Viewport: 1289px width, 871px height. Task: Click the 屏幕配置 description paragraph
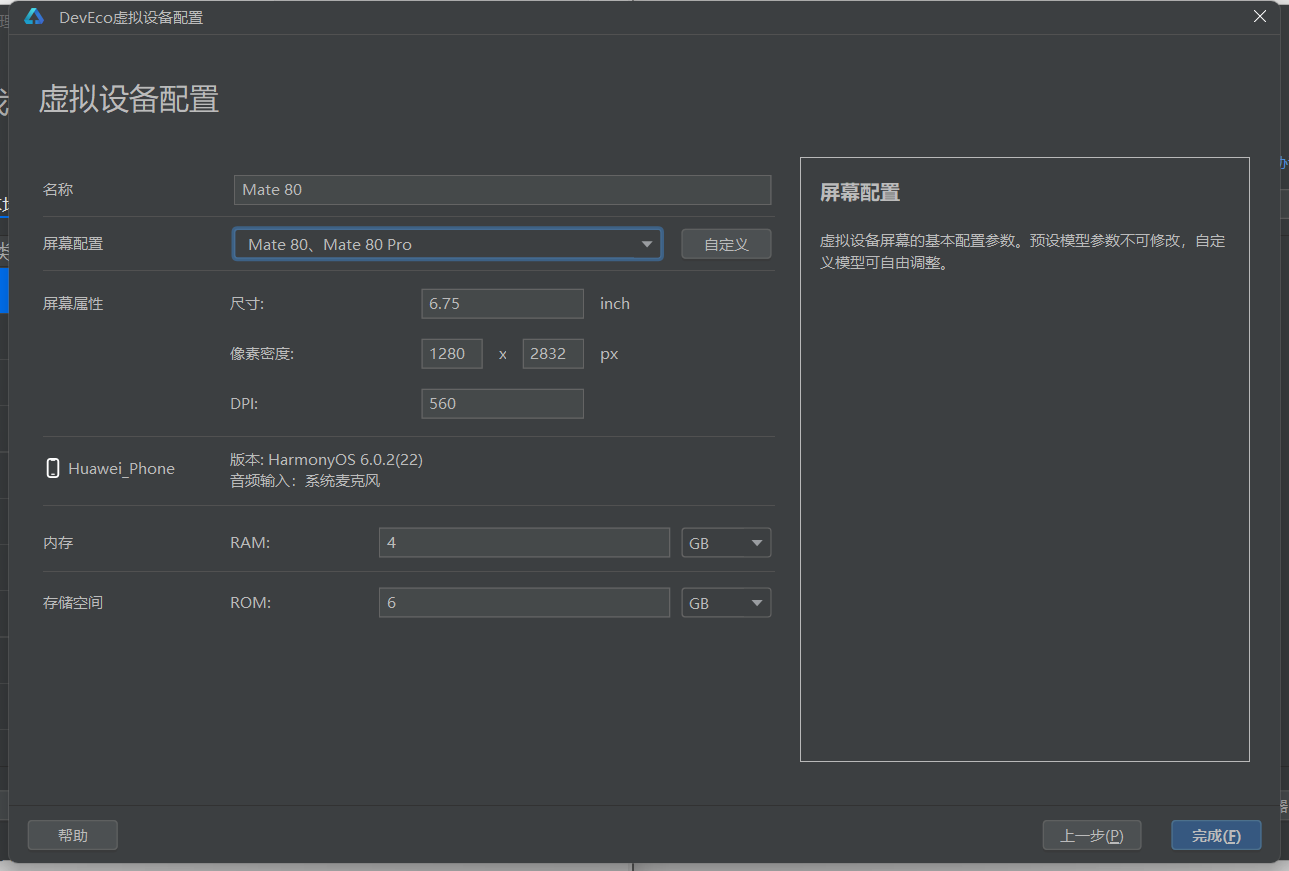(1022, 253)
